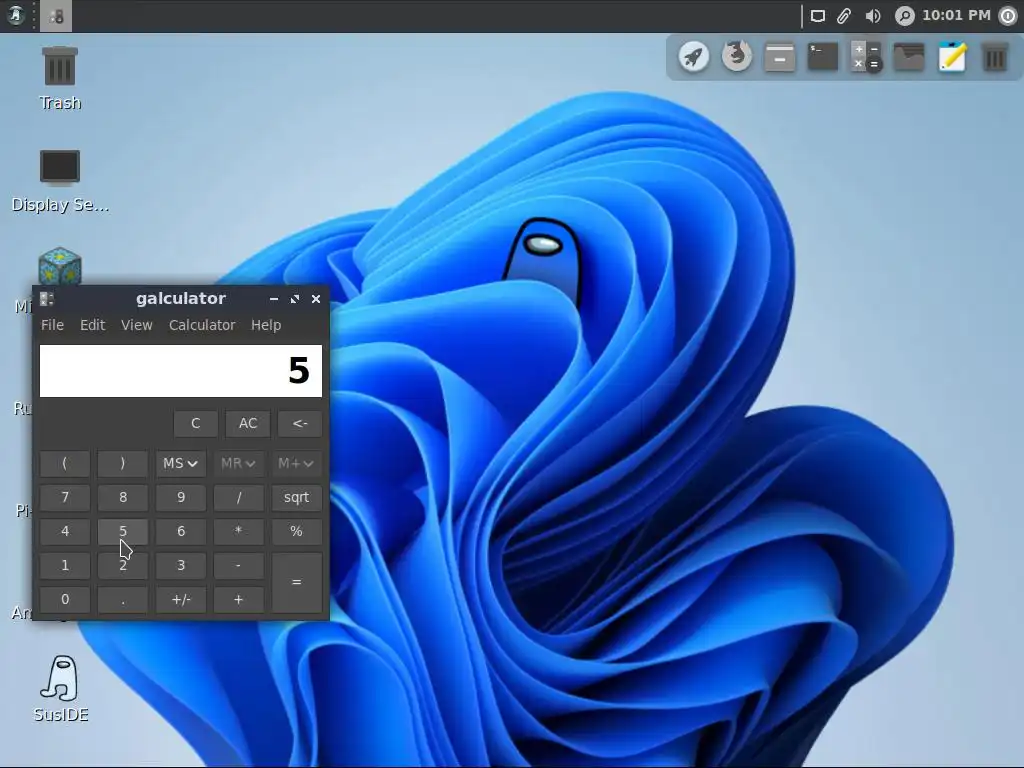1024x768 pixels.
Task: Launch the rocket application launcher in the dock
Action: 694,57
